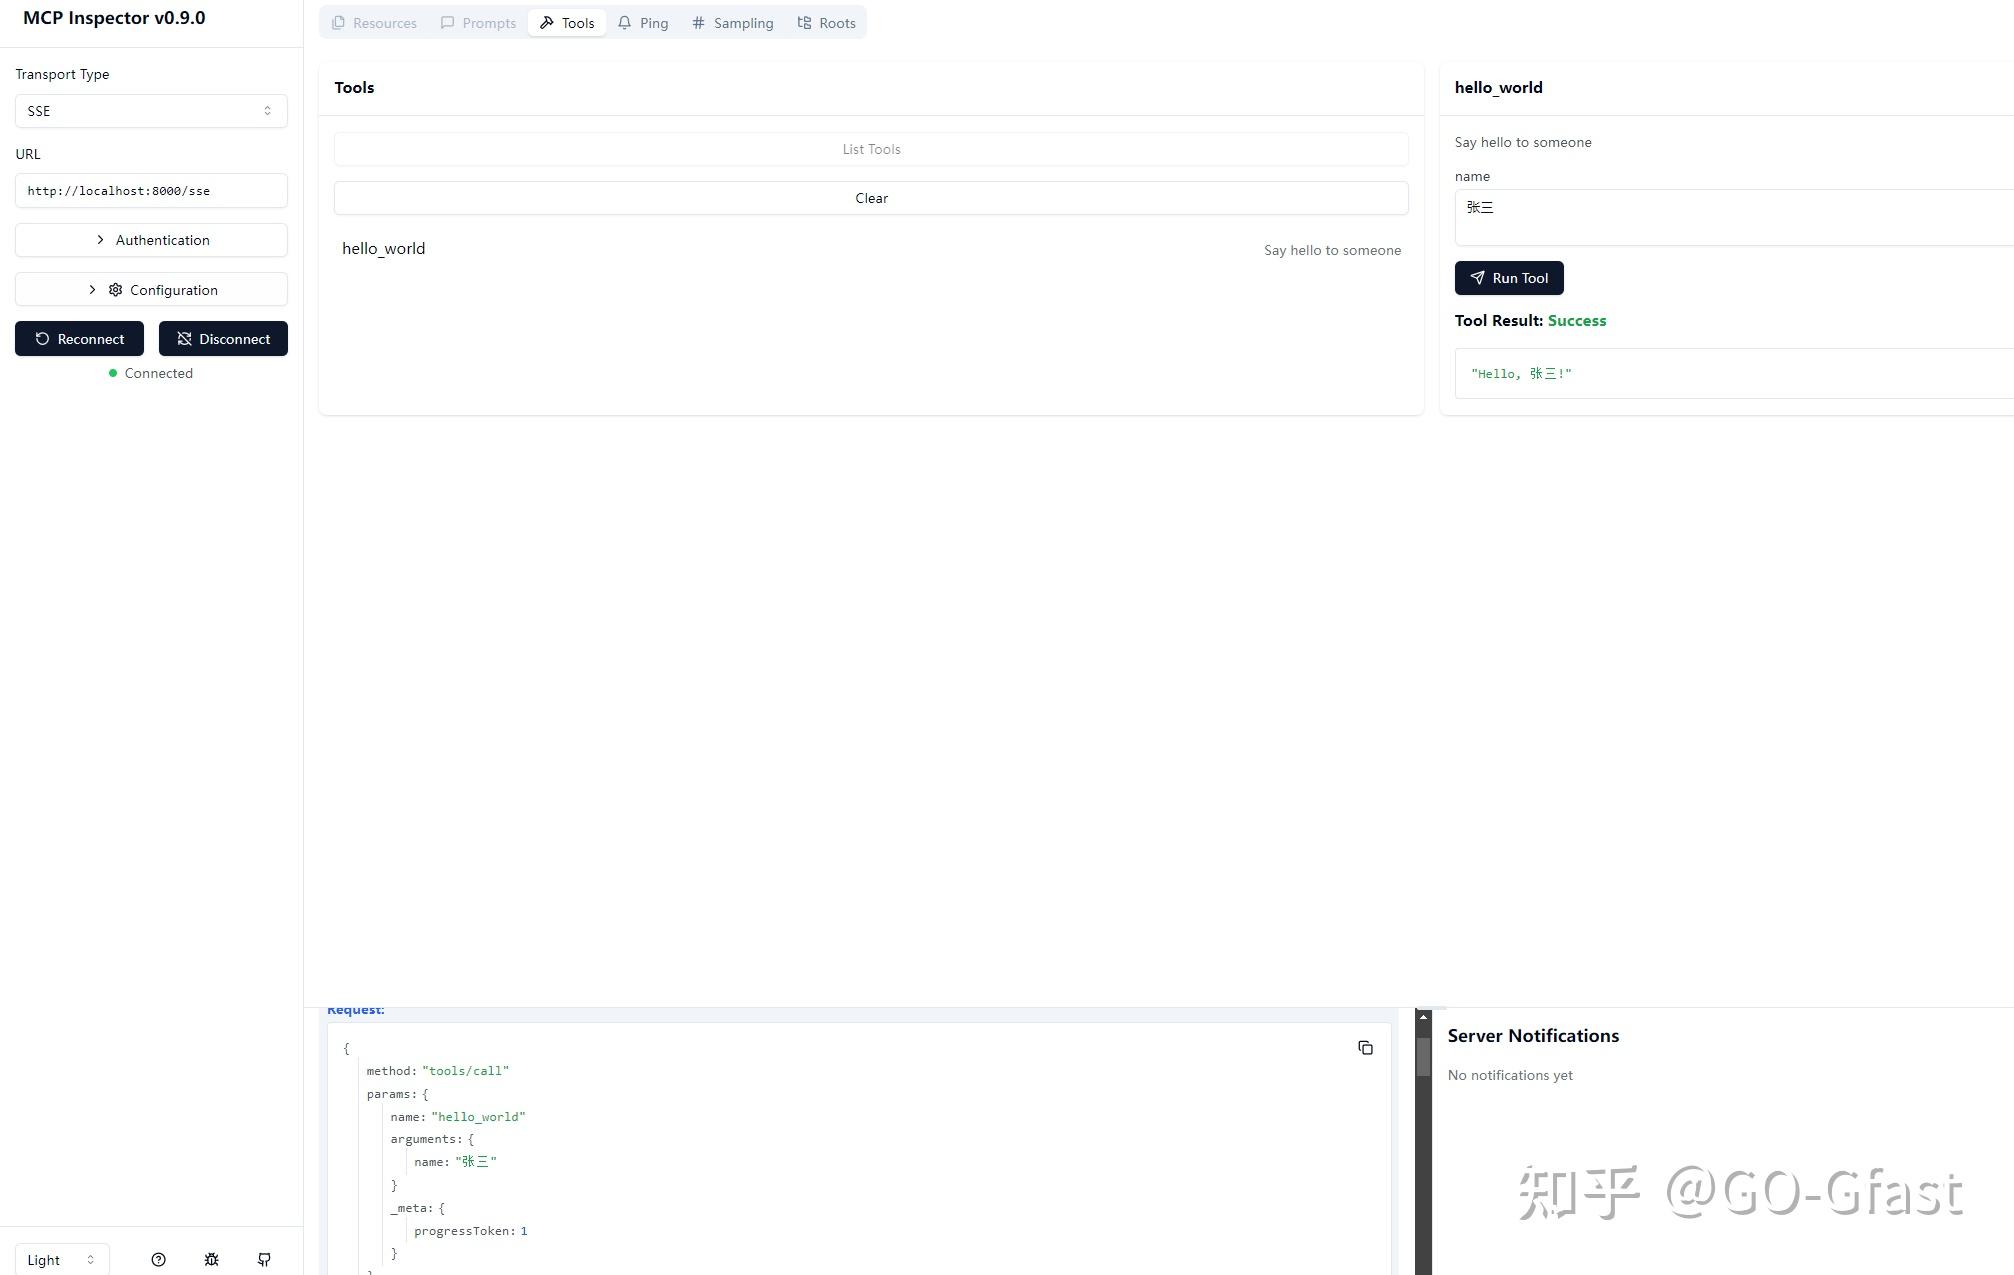This screenshot has width=2014, height=1275.
Task: Select the hello_world tool in list
Action: pos(383,248)
